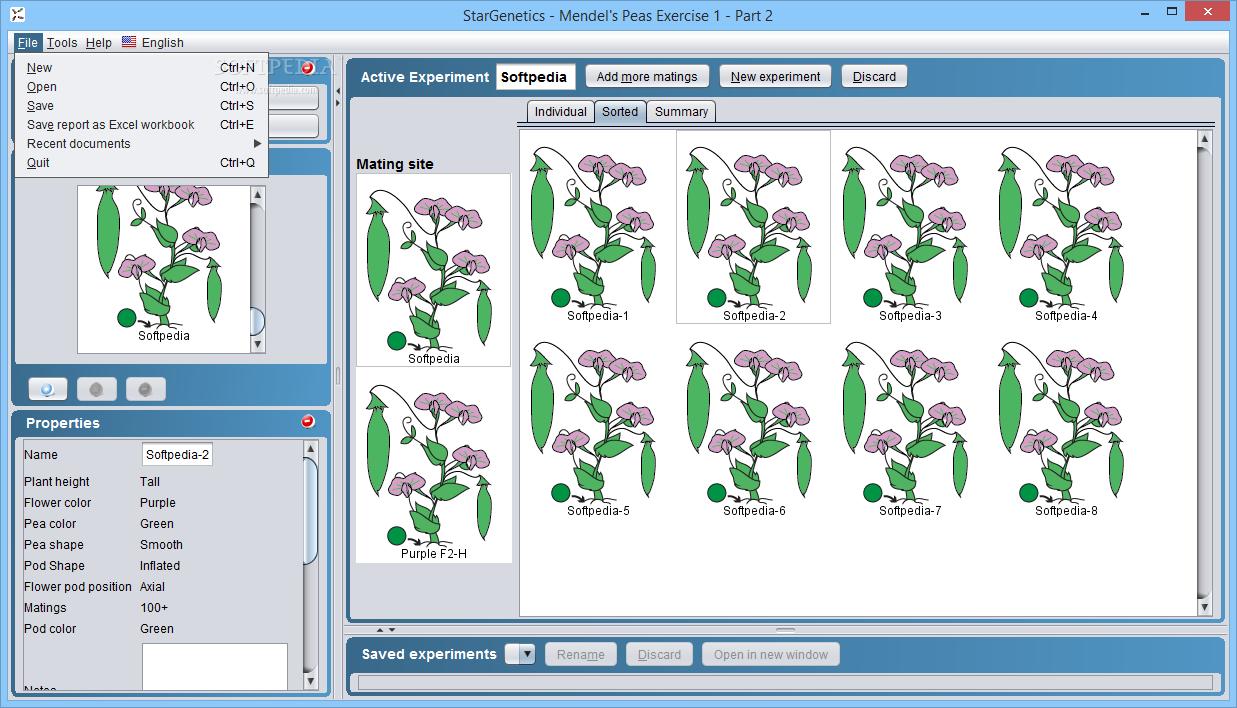Click the Matings value 100+
The image size is (1237, 708).
coord(154,608)
